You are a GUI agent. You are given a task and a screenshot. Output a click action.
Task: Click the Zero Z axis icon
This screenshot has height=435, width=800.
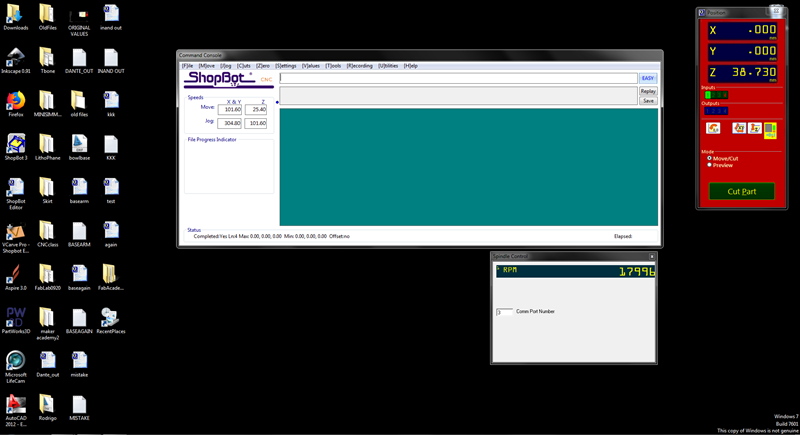[x=755, y=129]
